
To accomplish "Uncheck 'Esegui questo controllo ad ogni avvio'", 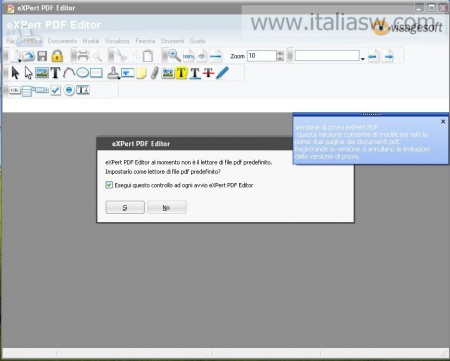I will [x=109, y=185].
